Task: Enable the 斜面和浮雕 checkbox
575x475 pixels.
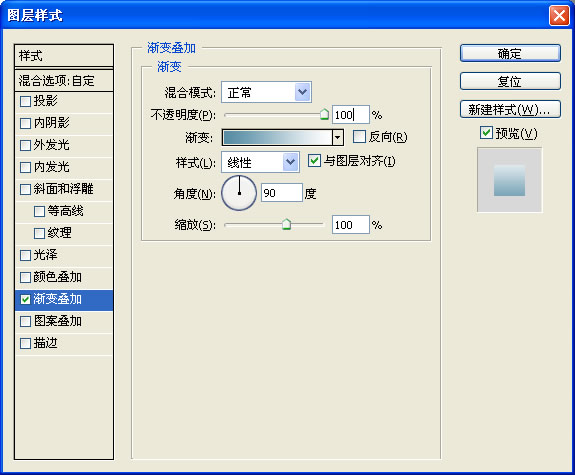Action: coord(25,189)
